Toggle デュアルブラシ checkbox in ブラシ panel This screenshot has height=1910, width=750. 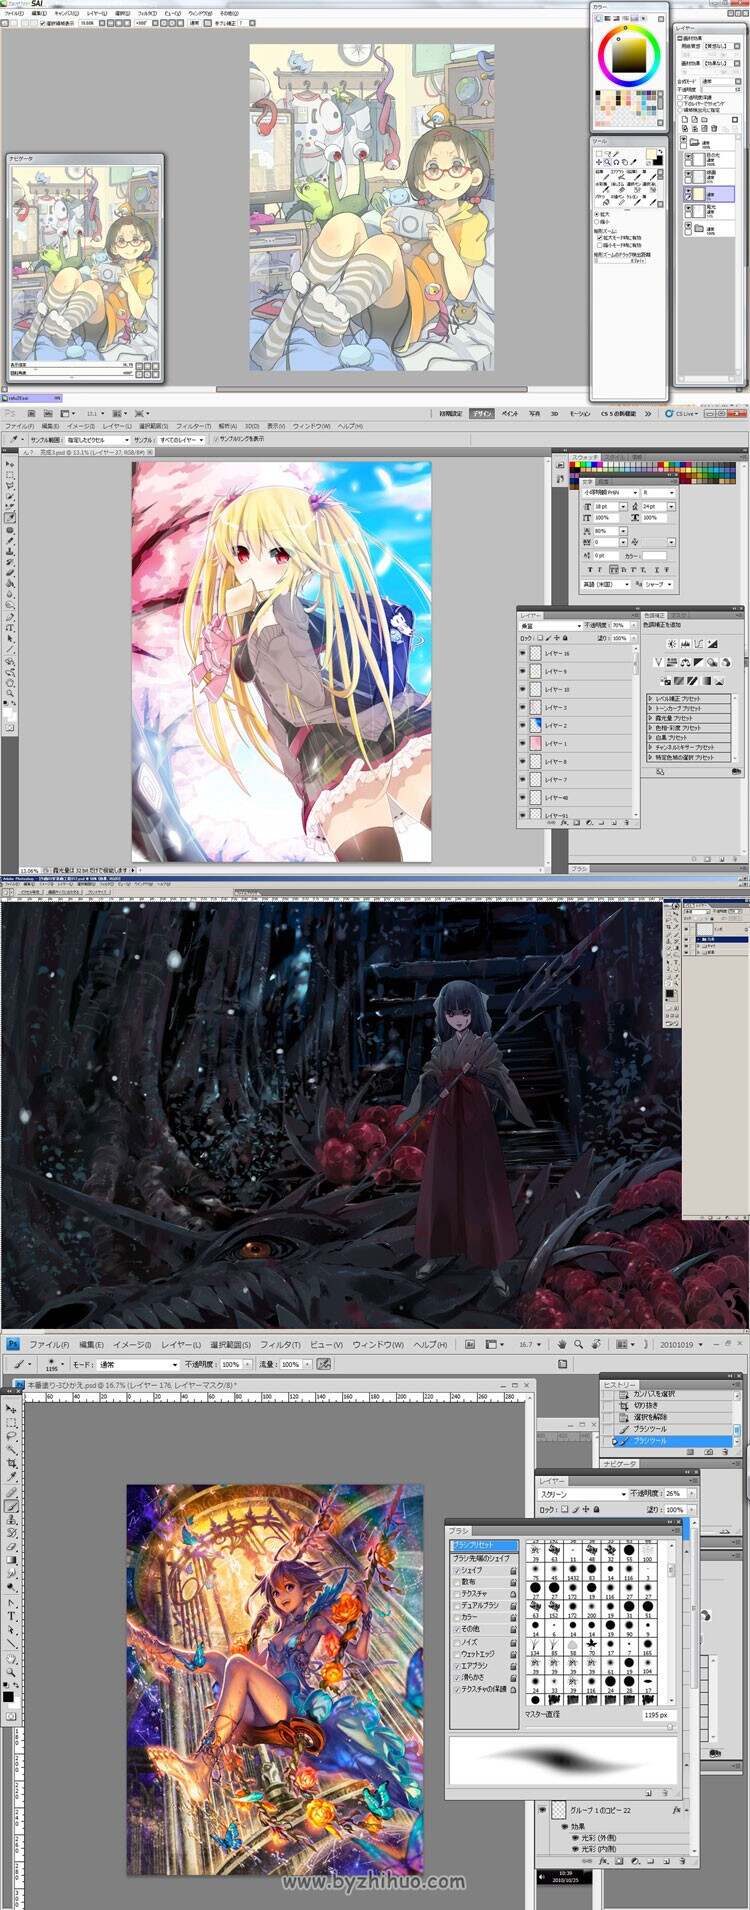457,1605
